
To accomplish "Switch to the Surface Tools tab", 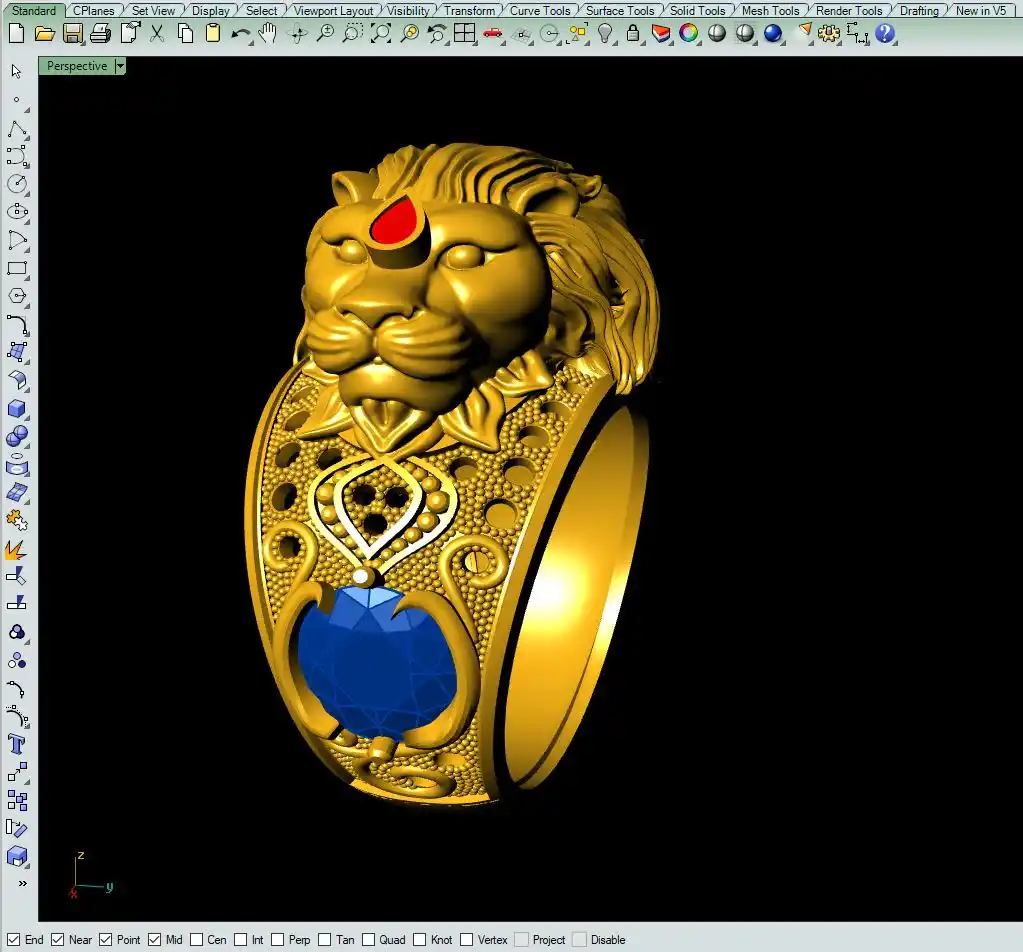I will click(x=619, y=10).
